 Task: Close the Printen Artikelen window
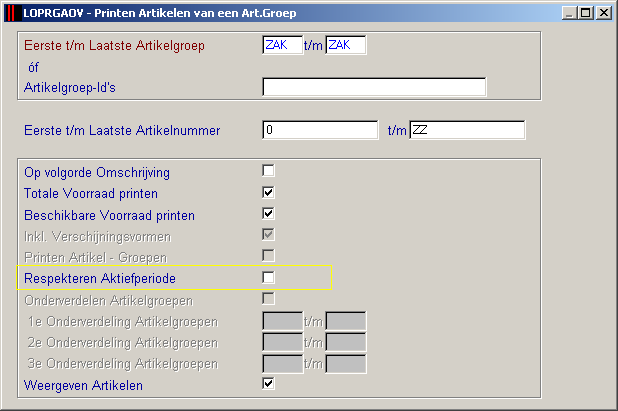pos(604,13)
